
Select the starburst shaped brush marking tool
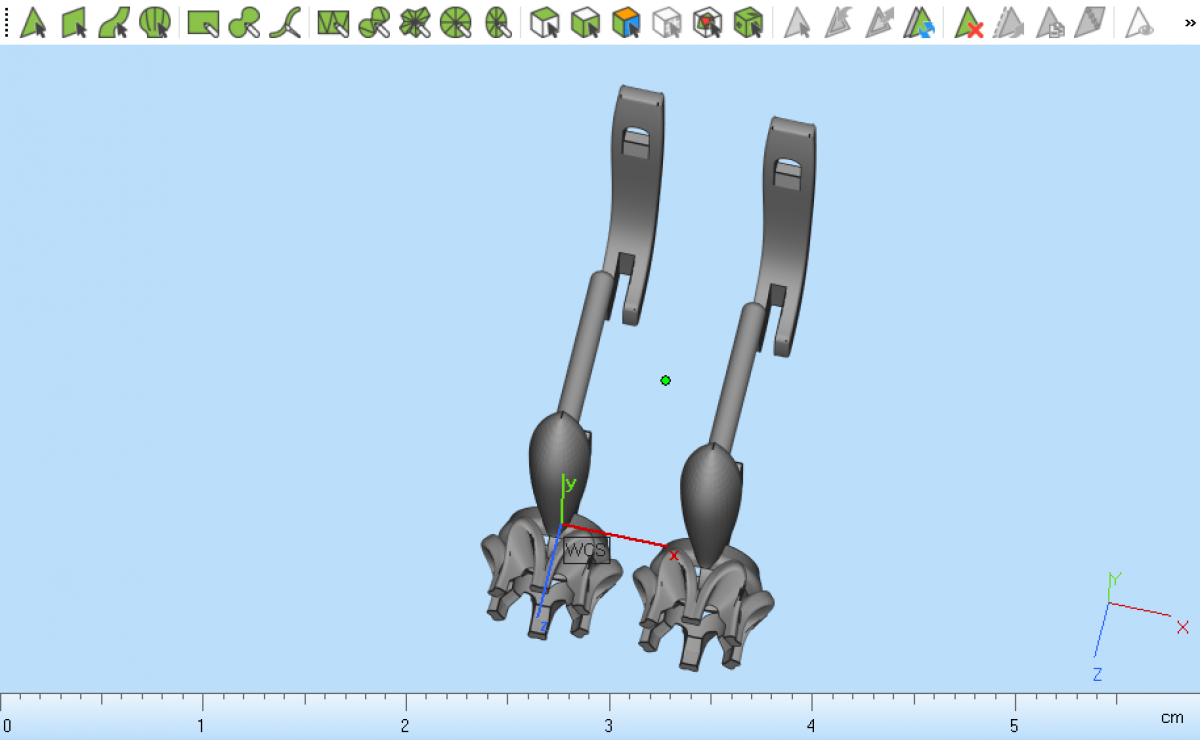coord(414,22)
